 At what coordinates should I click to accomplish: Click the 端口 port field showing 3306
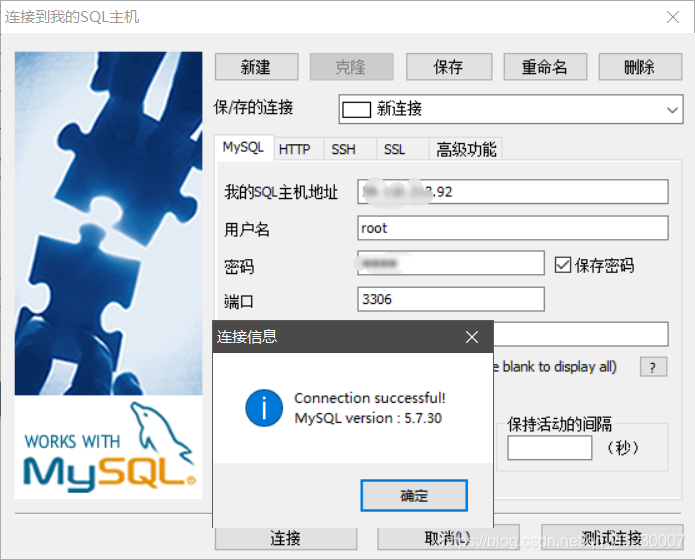coord(451,299)
